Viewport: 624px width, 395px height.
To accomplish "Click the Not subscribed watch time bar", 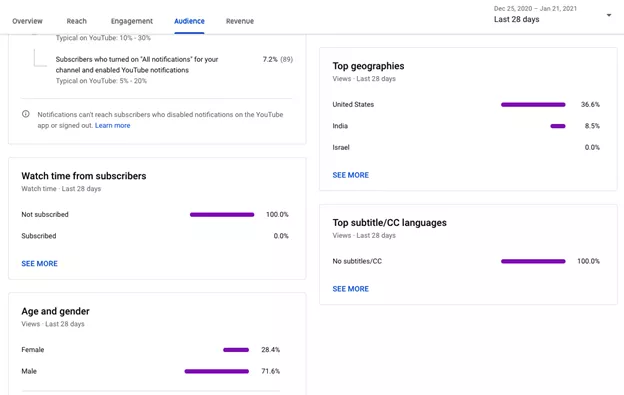I will click(222, 215).
